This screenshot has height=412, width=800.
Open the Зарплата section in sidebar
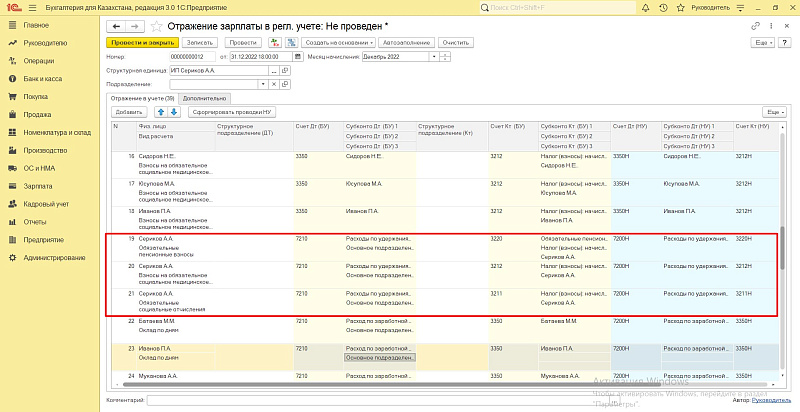coord(38,185)
